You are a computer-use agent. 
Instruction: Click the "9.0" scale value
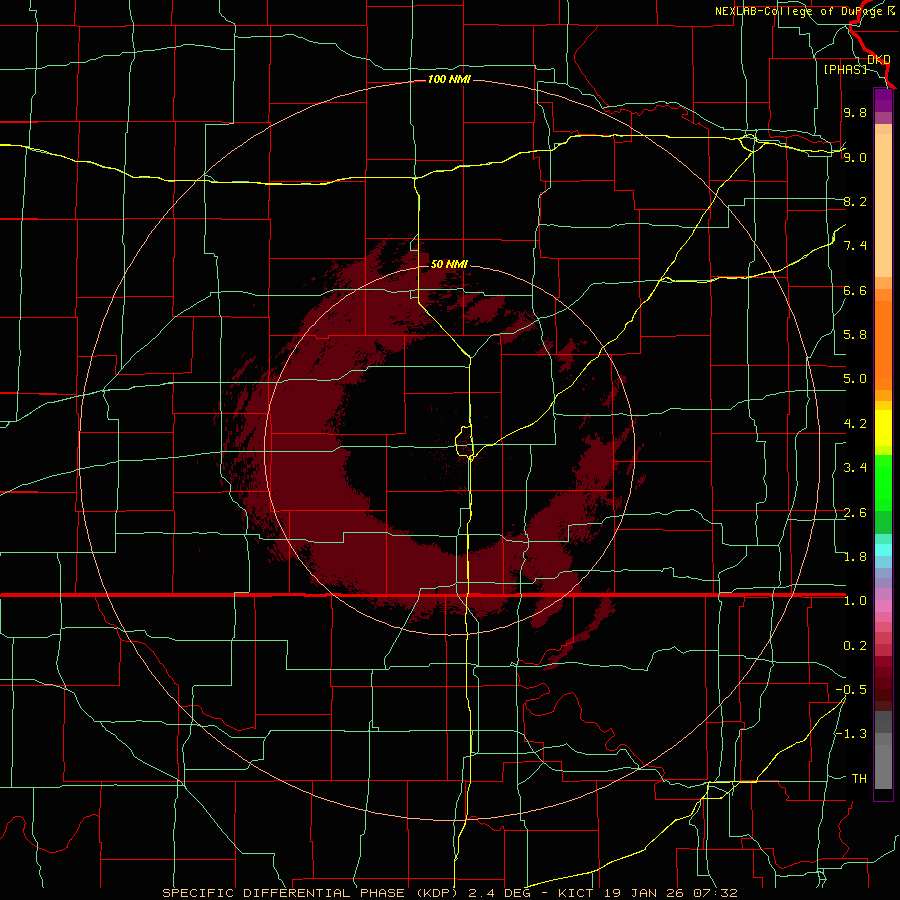[855, 157]
